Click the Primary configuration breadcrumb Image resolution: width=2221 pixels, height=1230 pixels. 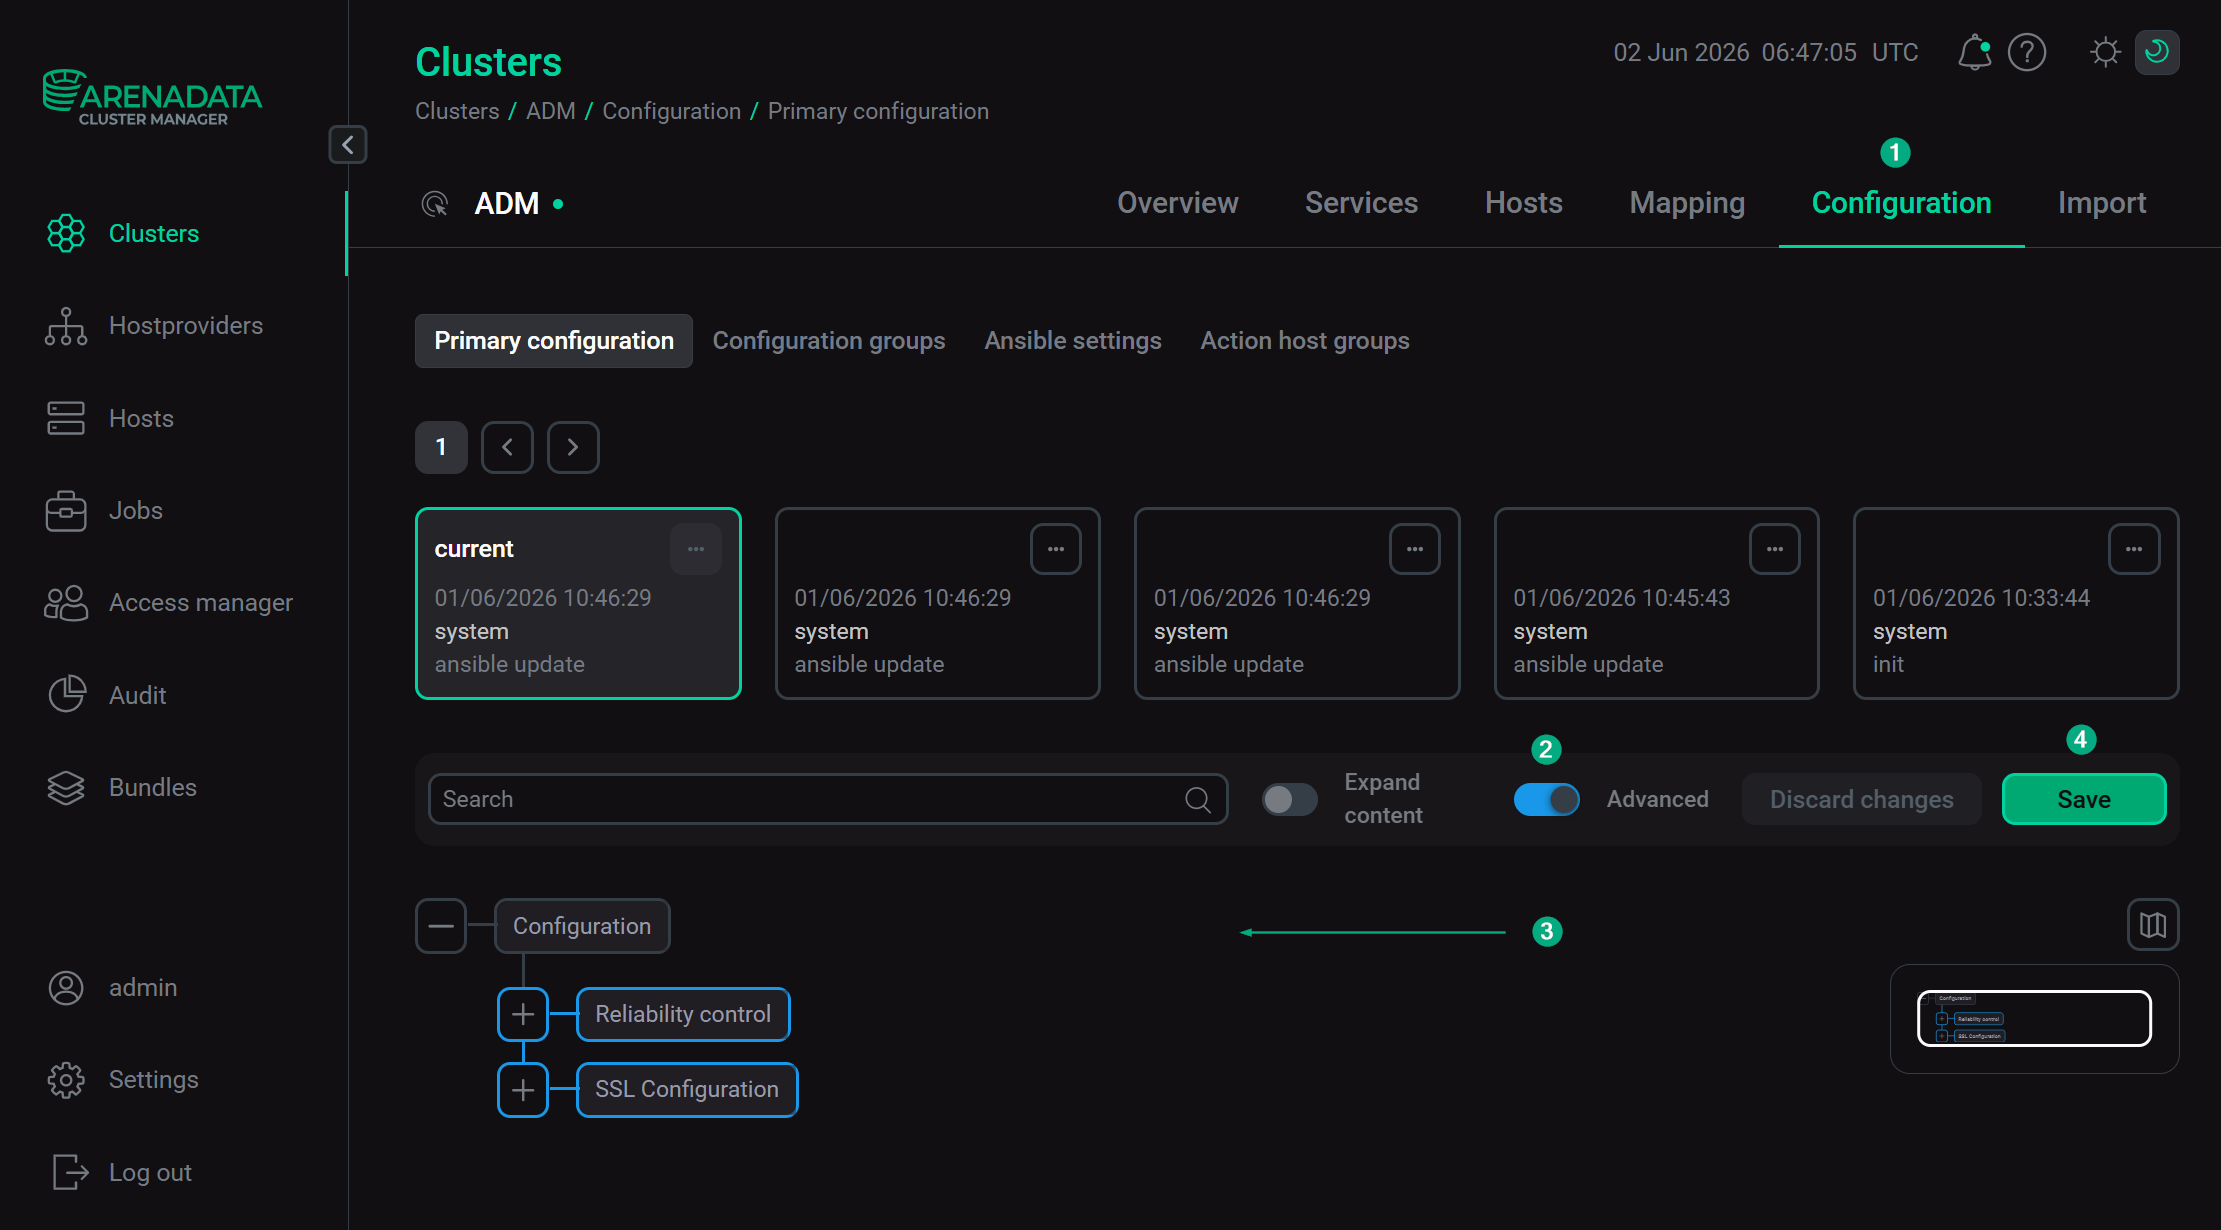(878, 111)
